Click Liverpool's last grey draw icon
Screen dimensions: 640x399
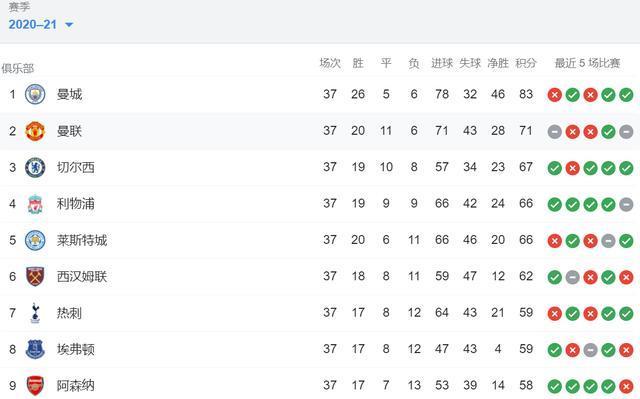[x=626, y=204]
